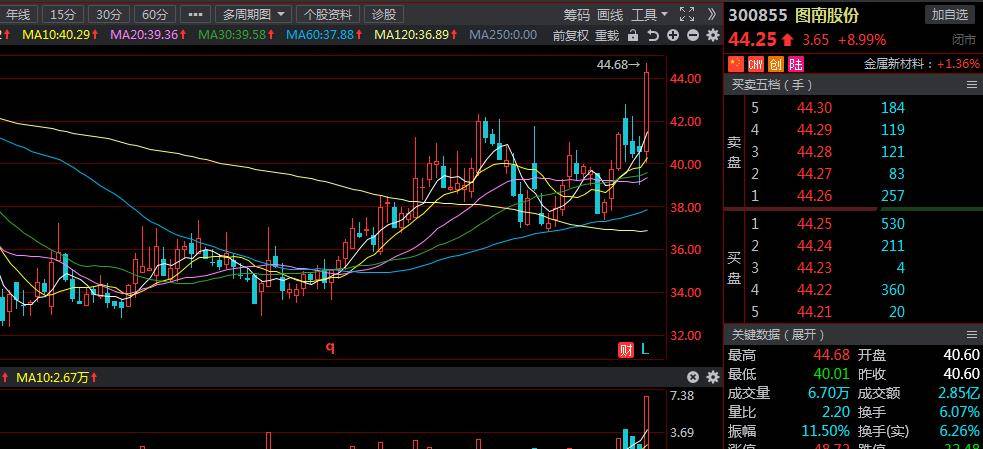Viewport: 983px width, 449px height.
Task: Click the lock icon in chart toolbar
Action: click(x=632, y=35)
